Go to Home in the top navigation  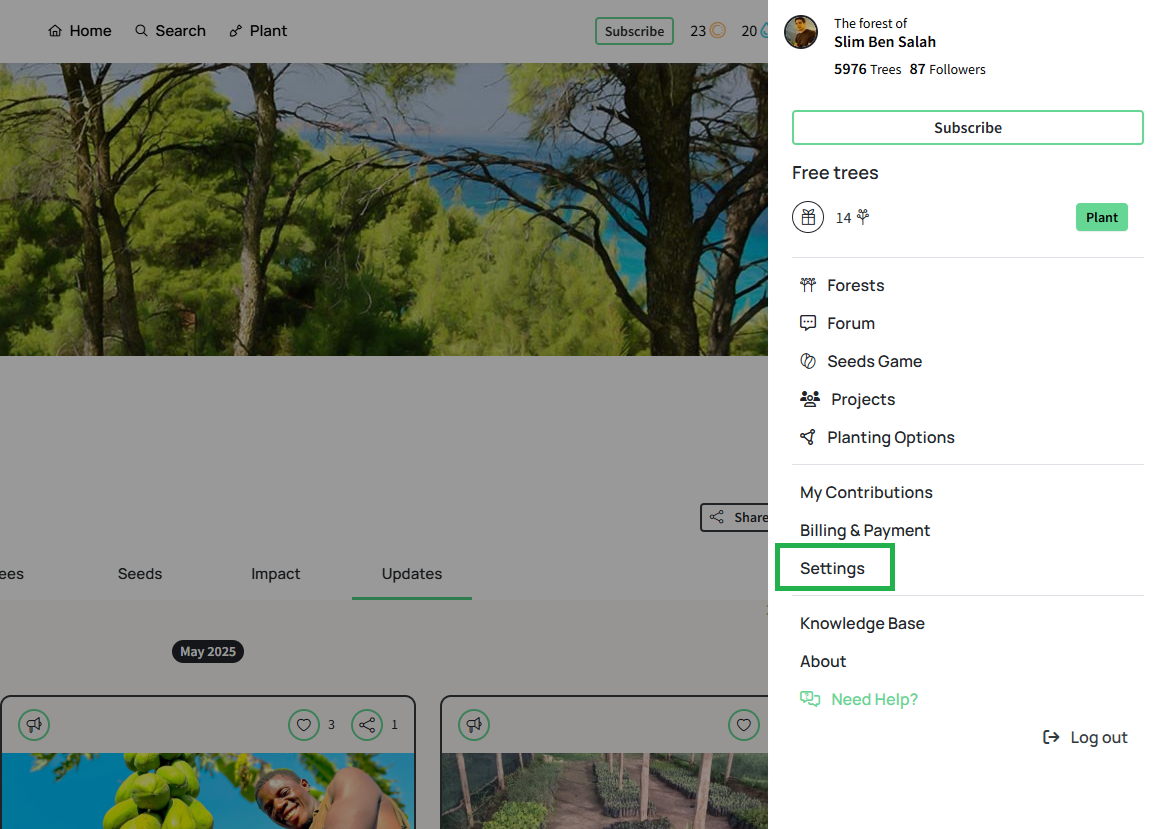pos(79,30)
